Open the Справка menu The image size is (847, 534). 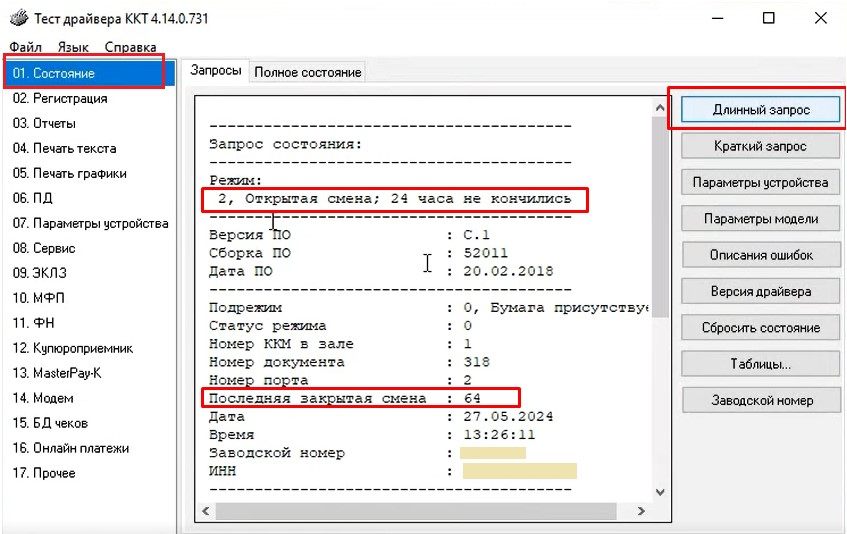(x=130, y=47)
